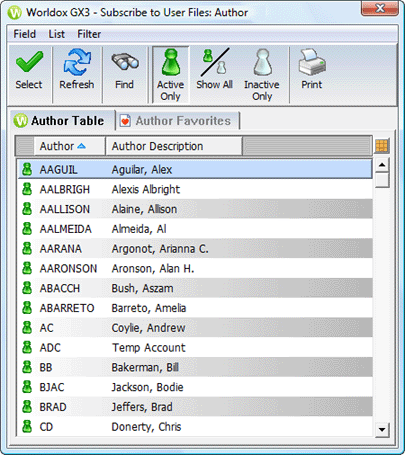Image resolution: width=405 pixels, height=455 pixels.
Task: Refresh the author list
Action: (x=77, y=70)
